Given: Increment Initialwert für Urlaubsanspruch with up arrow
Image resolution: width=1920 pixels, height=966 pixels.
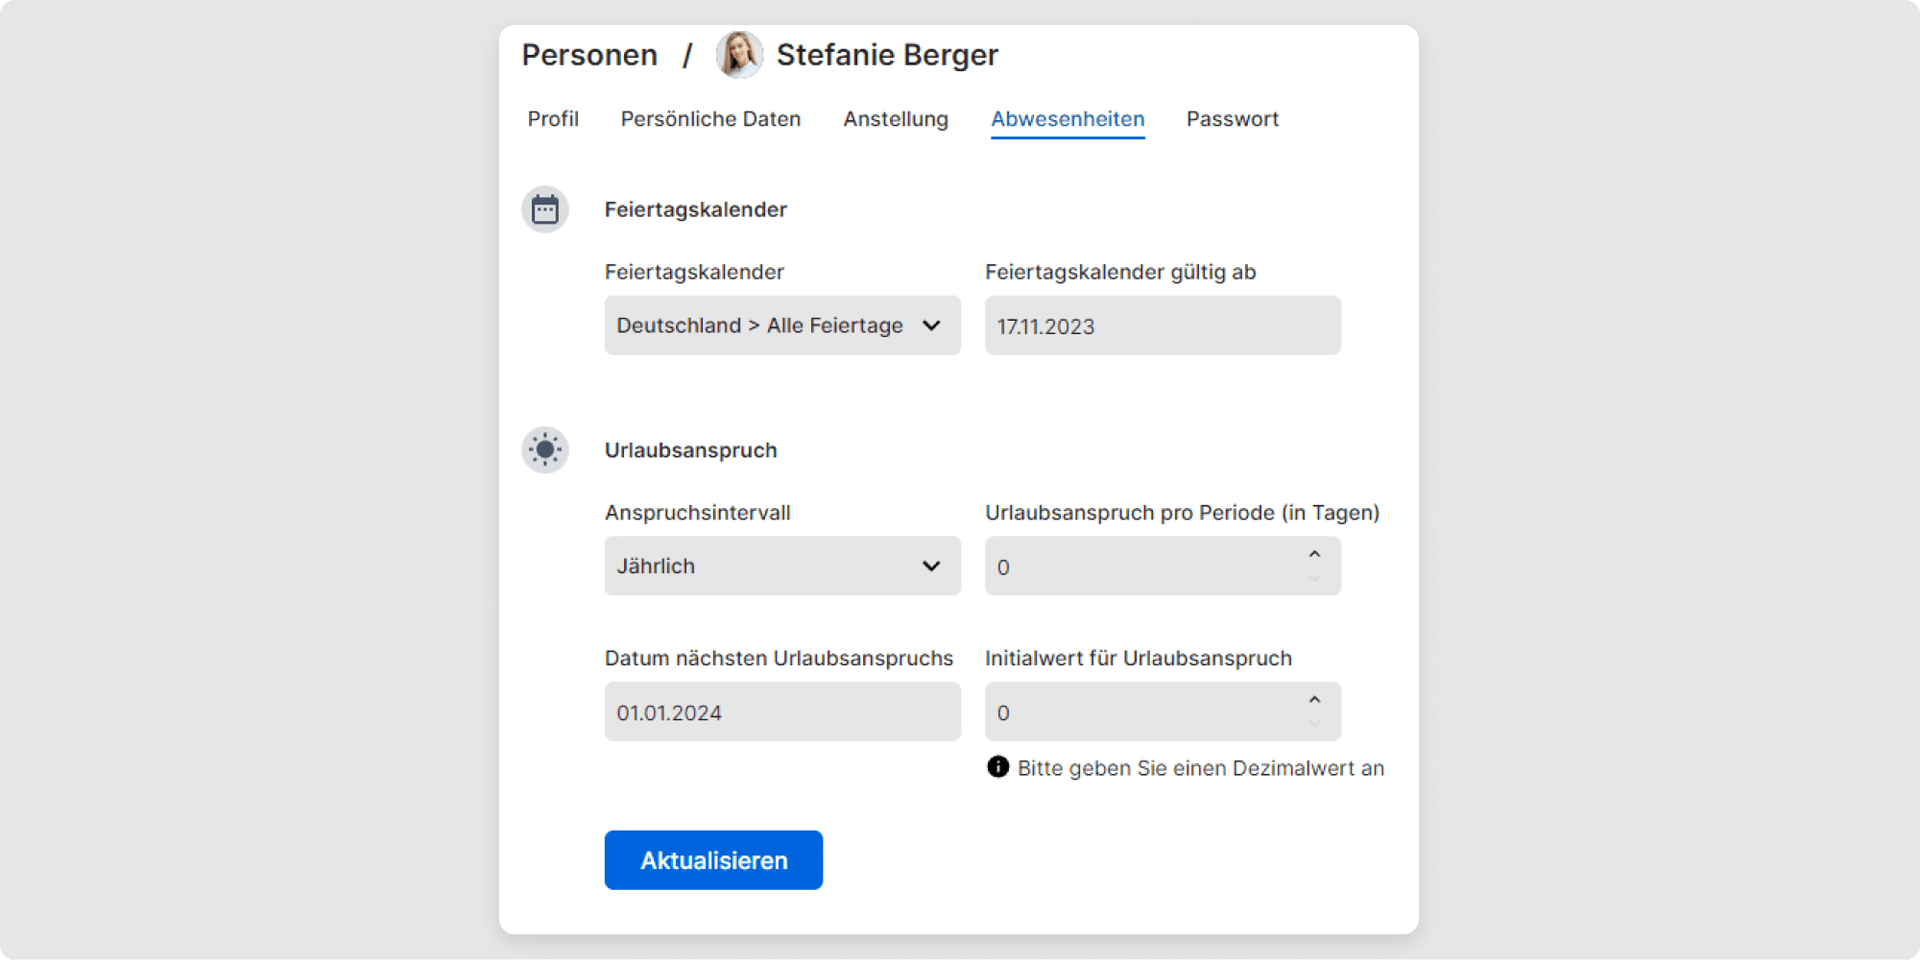Looking at the screenshot, I should point(1314,699).
